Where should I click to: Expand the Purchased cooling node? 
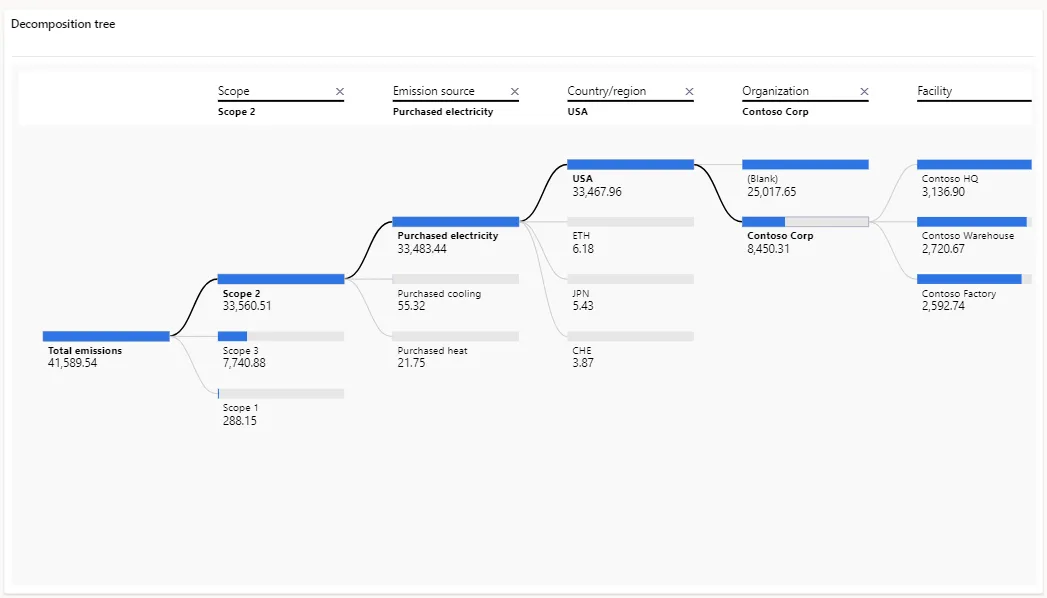455,279
